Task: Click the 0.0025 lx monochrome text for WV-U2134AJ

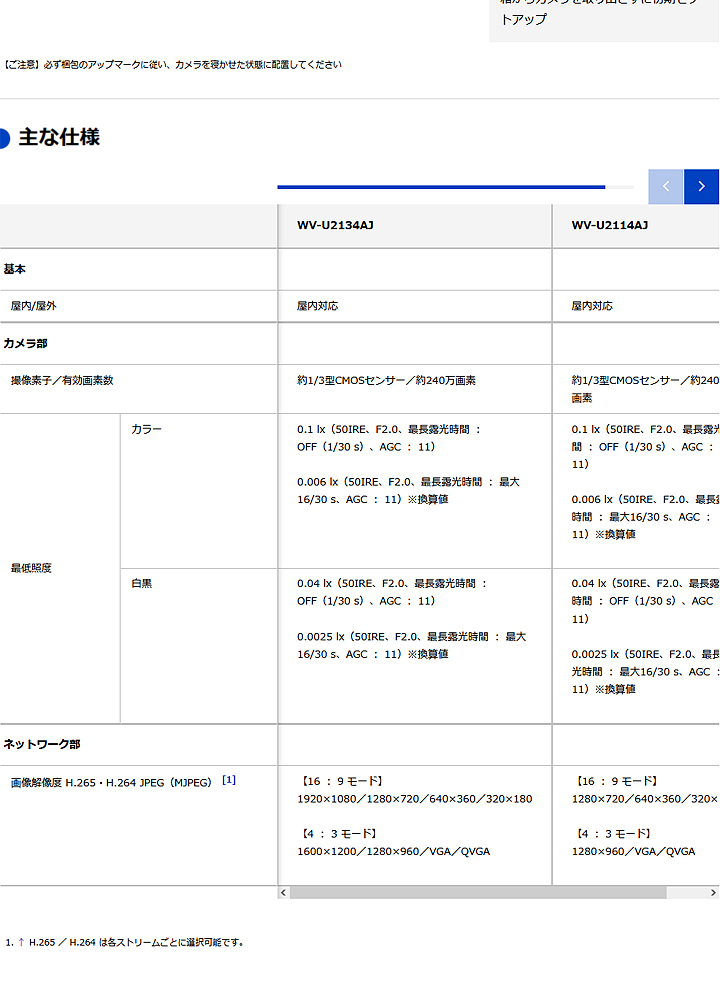Action: pos(411,645)
